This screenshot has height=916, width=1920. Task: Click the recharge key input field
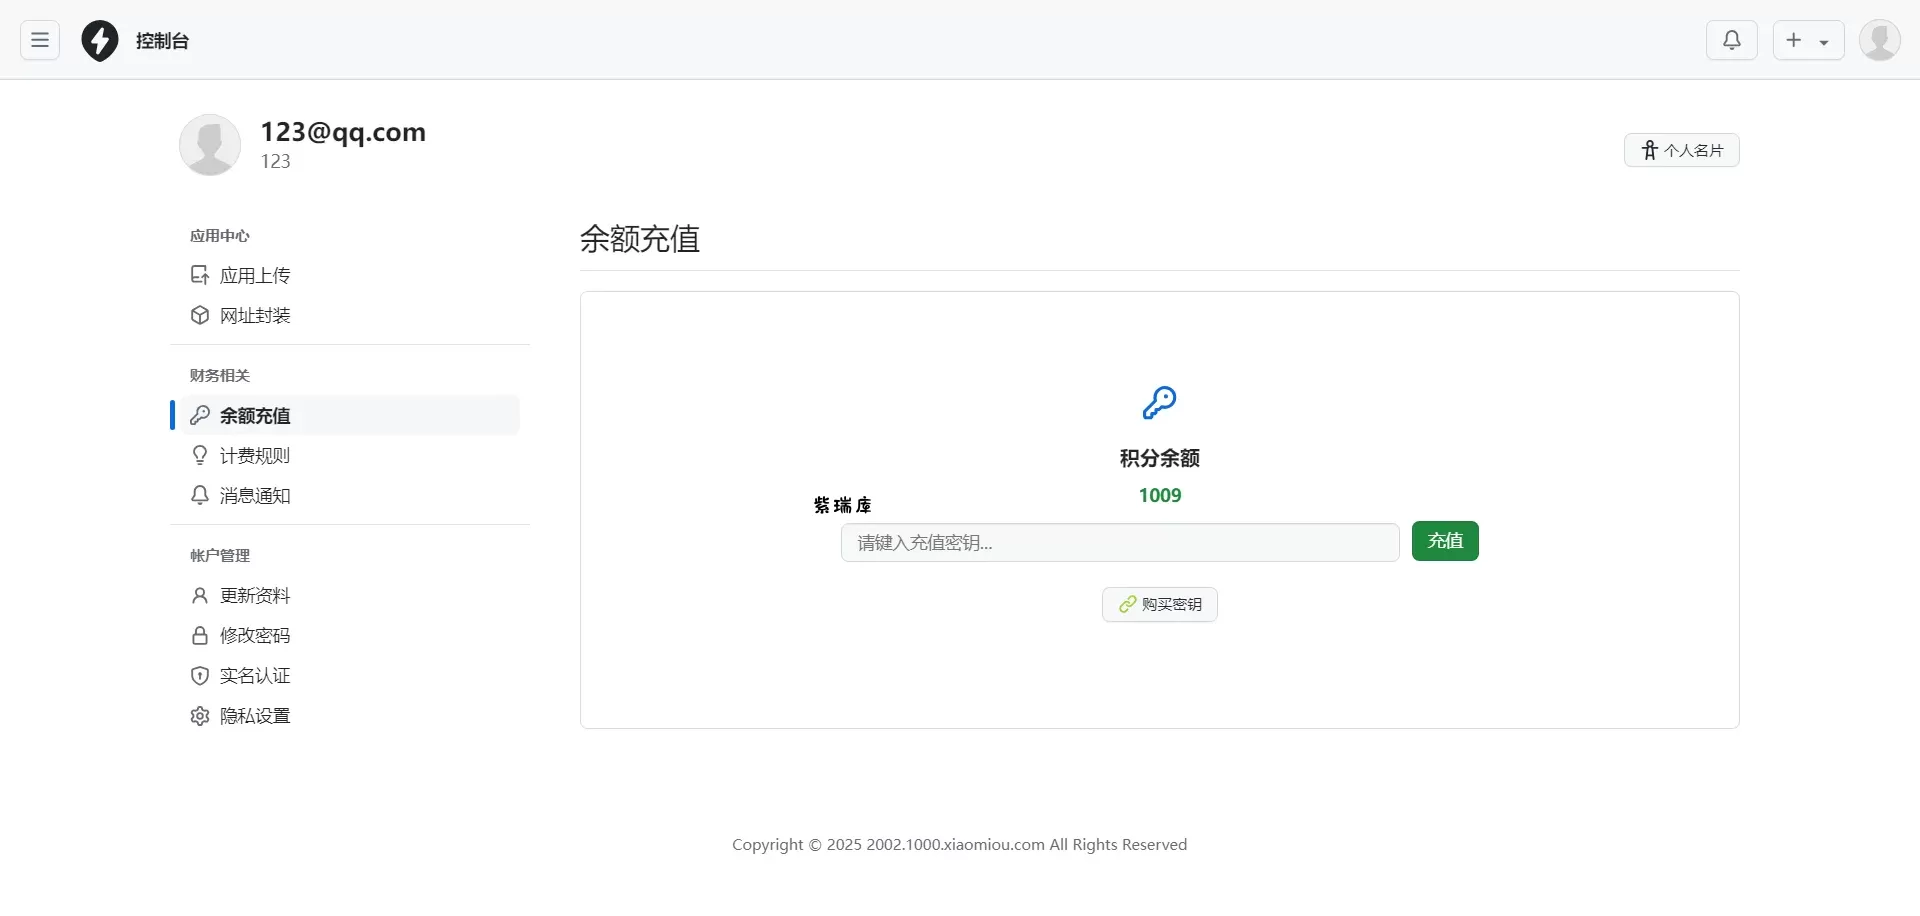[x=1119, y=542]
